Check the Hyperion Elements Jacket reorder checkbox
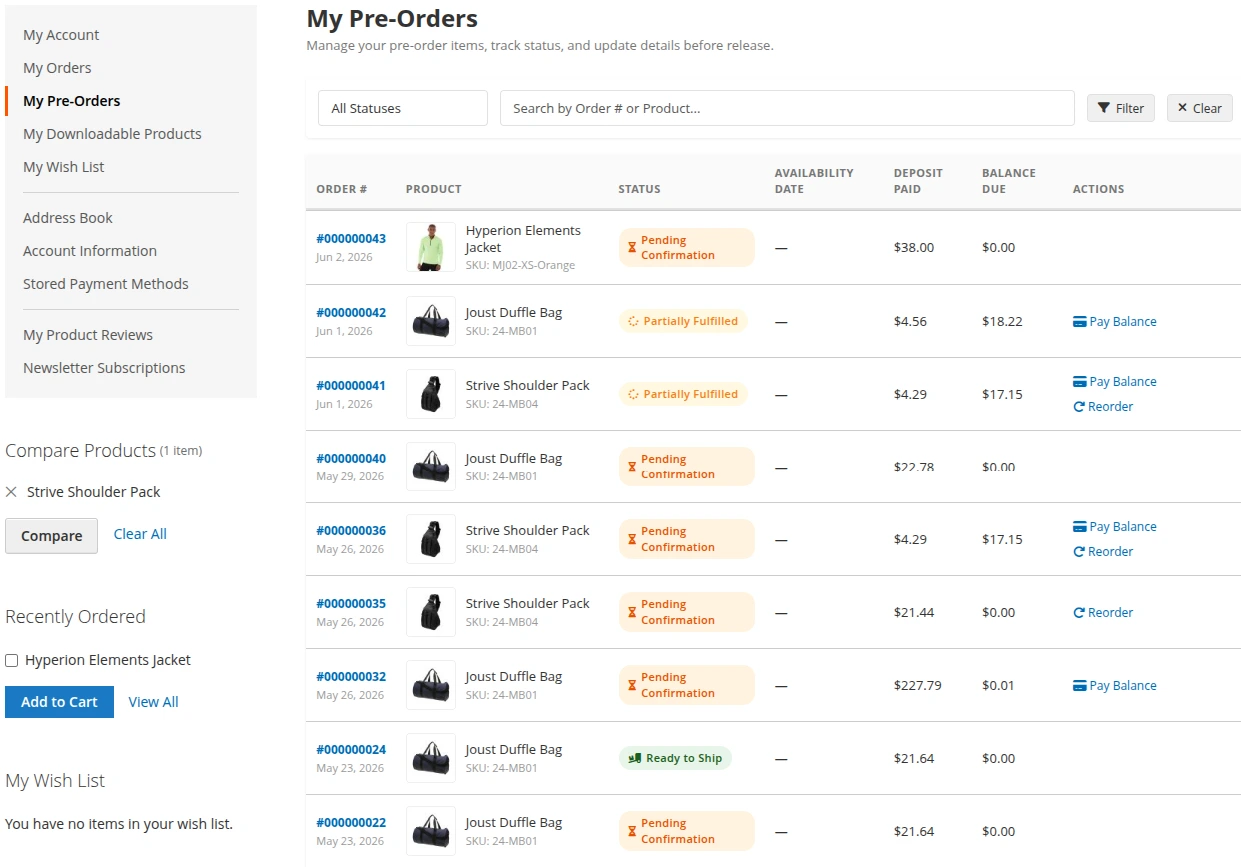Screen dimensions: 1241x867 pos(12,661)
